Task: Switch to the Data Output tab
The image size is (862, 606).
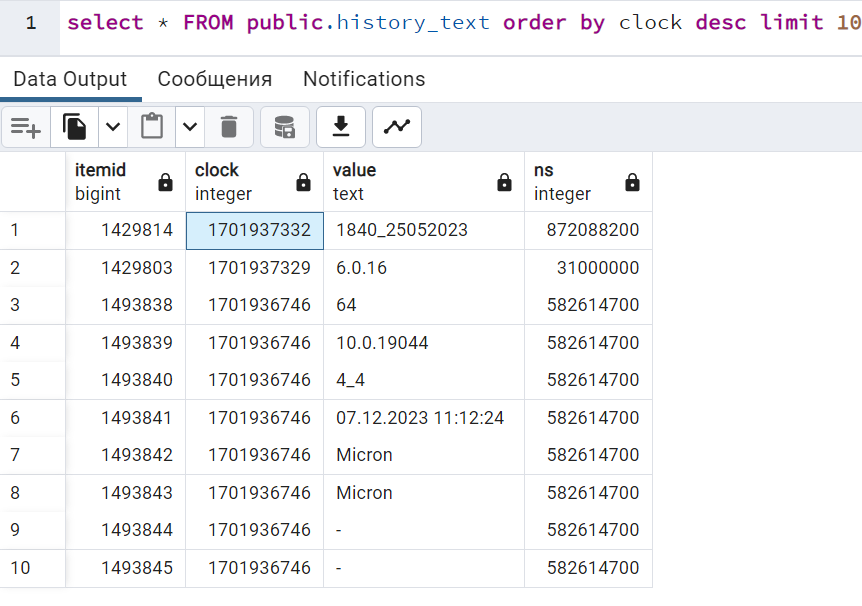Action: 70,79
